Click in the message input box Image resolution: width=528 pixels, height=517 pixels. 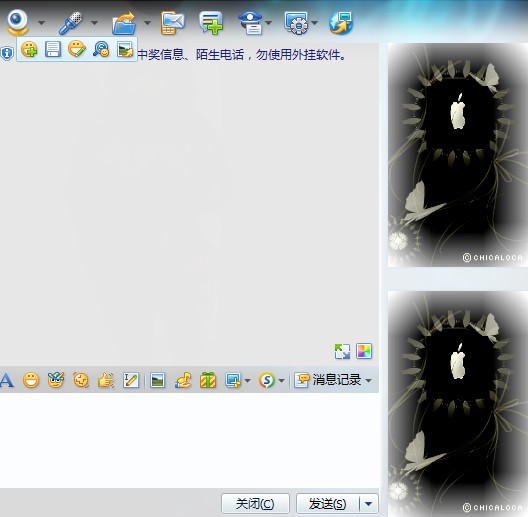point(189,440)
